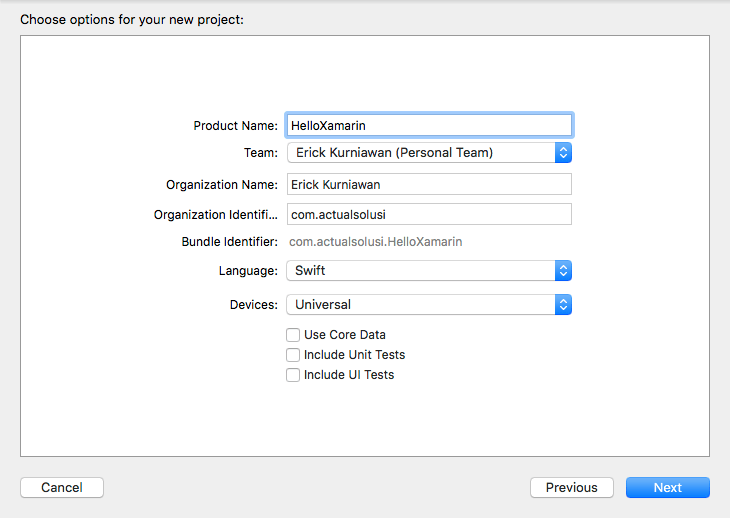Open the Language dropdown set to Swift
The width and height of the screenshot is (730, 518).
coord(420,271)
